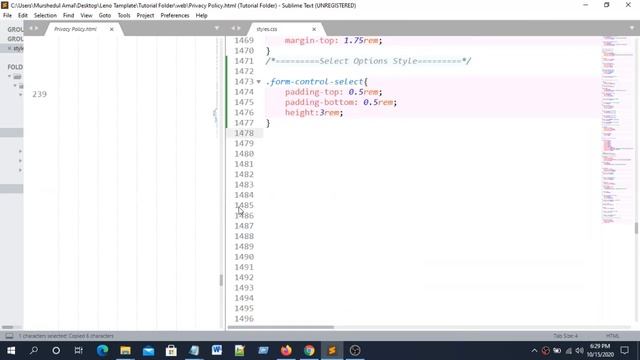The width and height of the screenshot is (640, 360).
Task: Show hidden system tray icons
Action: click(534, 351)
